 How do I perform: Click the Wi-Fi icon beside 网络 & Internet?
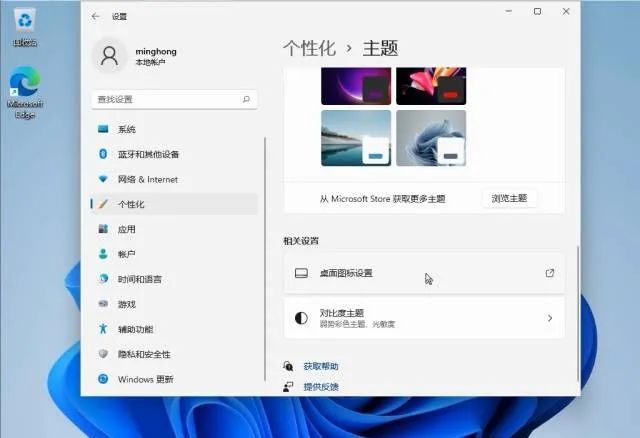[x=103, y=179]
